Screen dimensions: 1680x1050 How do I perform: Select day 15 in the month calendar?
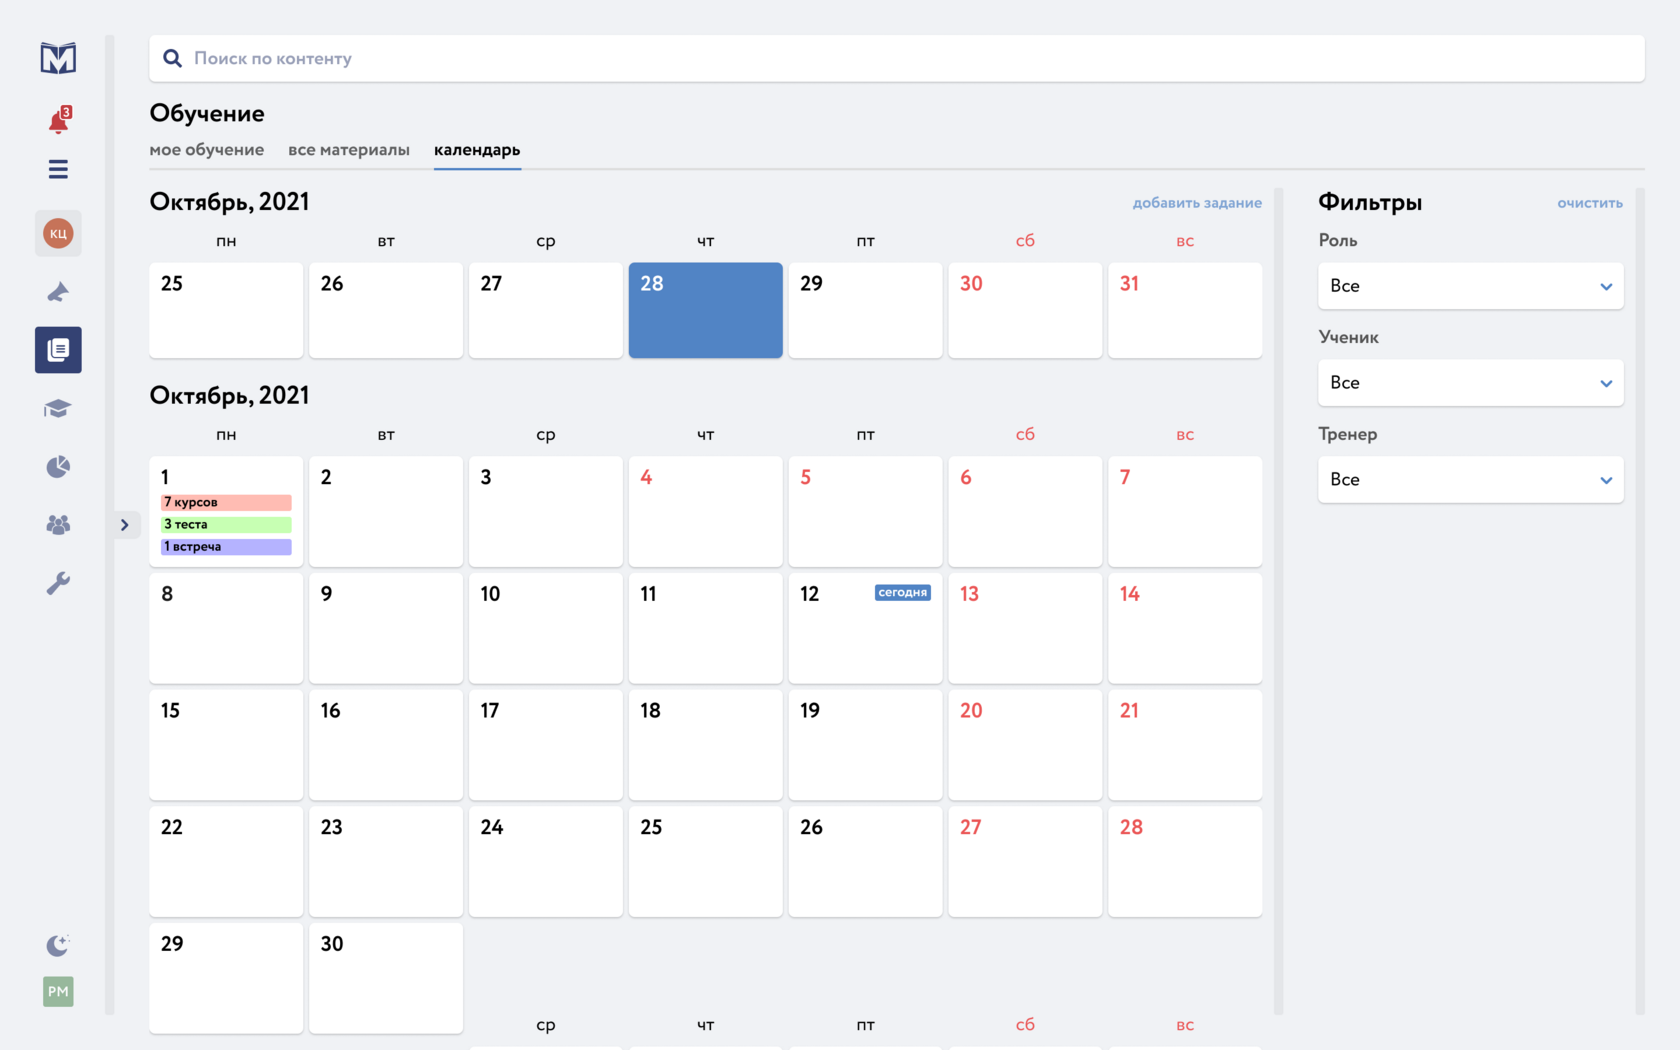[226, 745]
